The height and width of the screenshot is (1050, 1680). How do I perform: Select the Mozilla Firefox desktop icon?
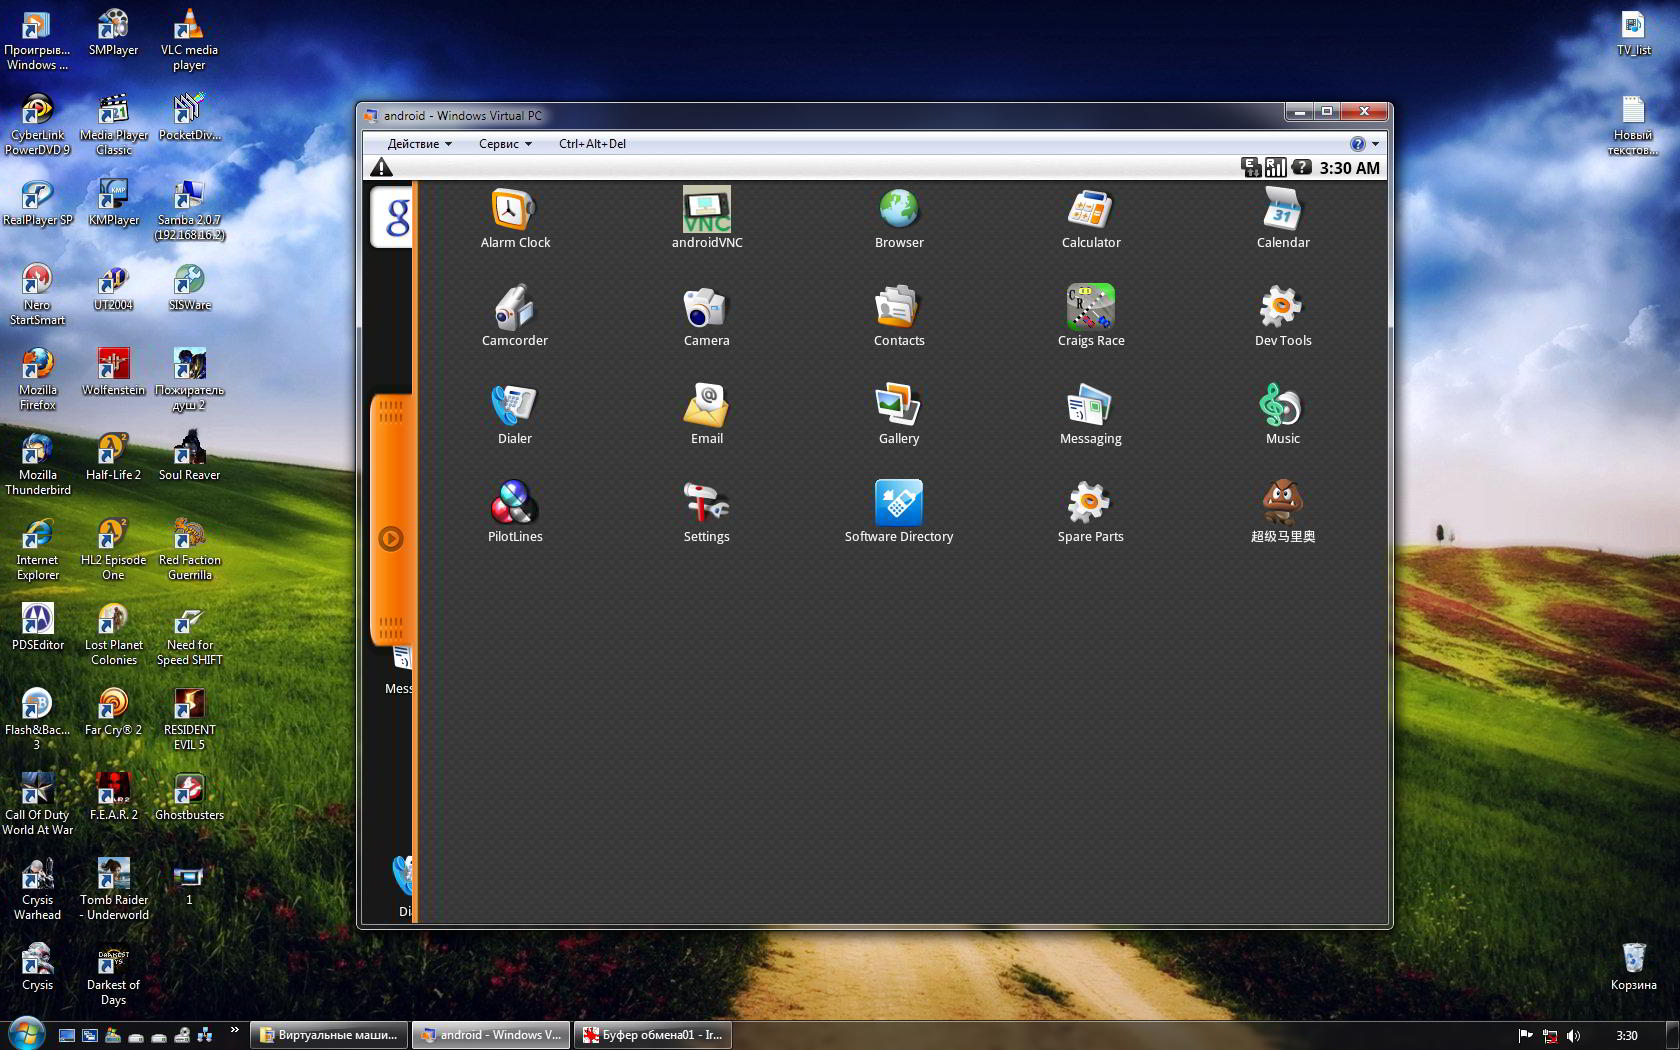tap(38, 380)
